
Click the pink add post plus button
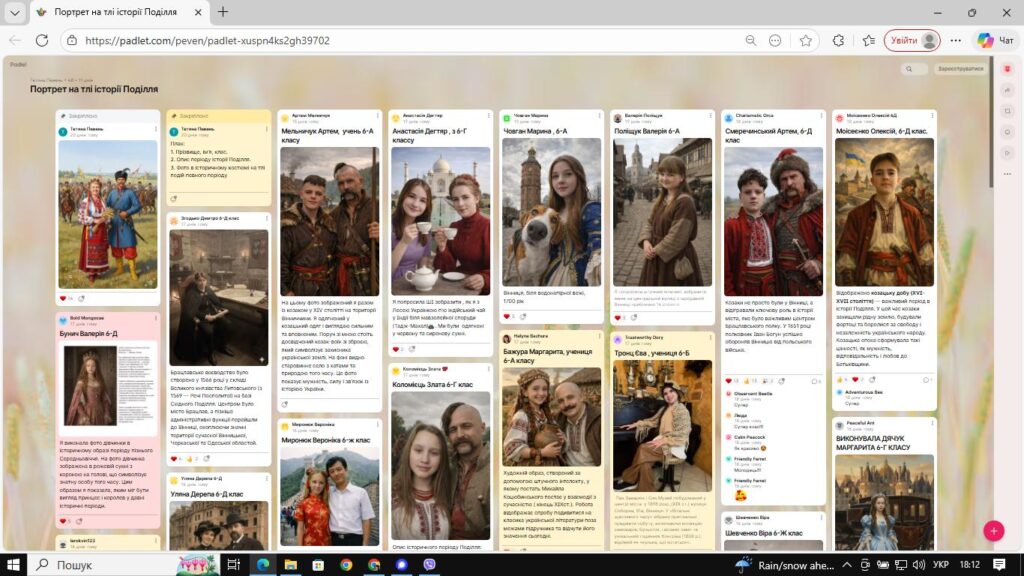(x=993, y=531)
